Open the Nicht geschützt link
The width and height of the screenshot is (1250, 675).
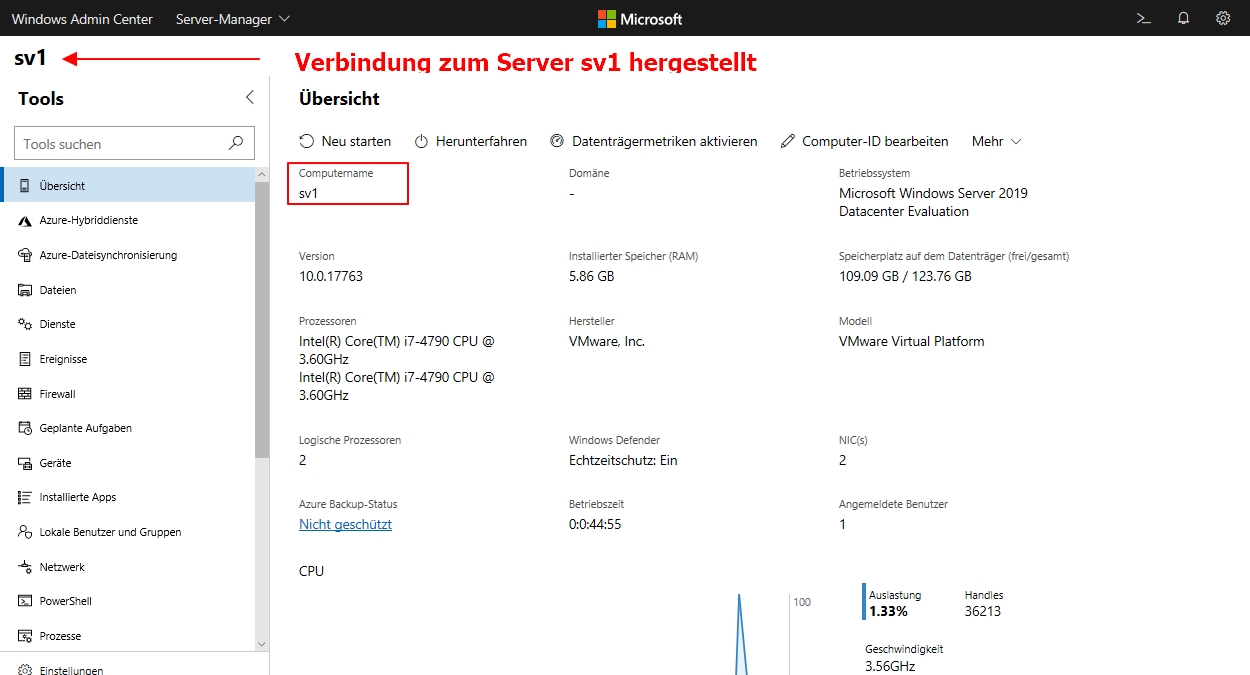pos(345,524)
